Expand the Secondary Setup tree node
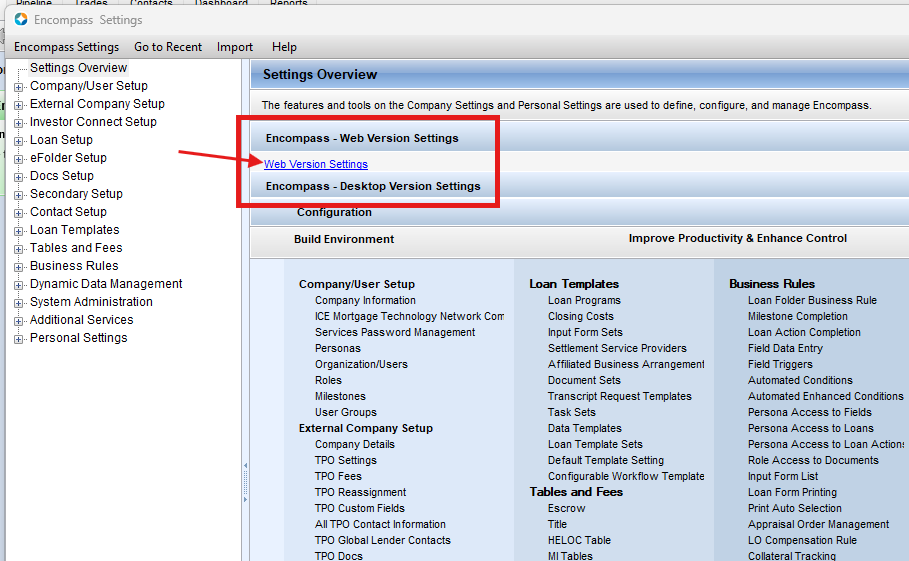 coord(19,195)
